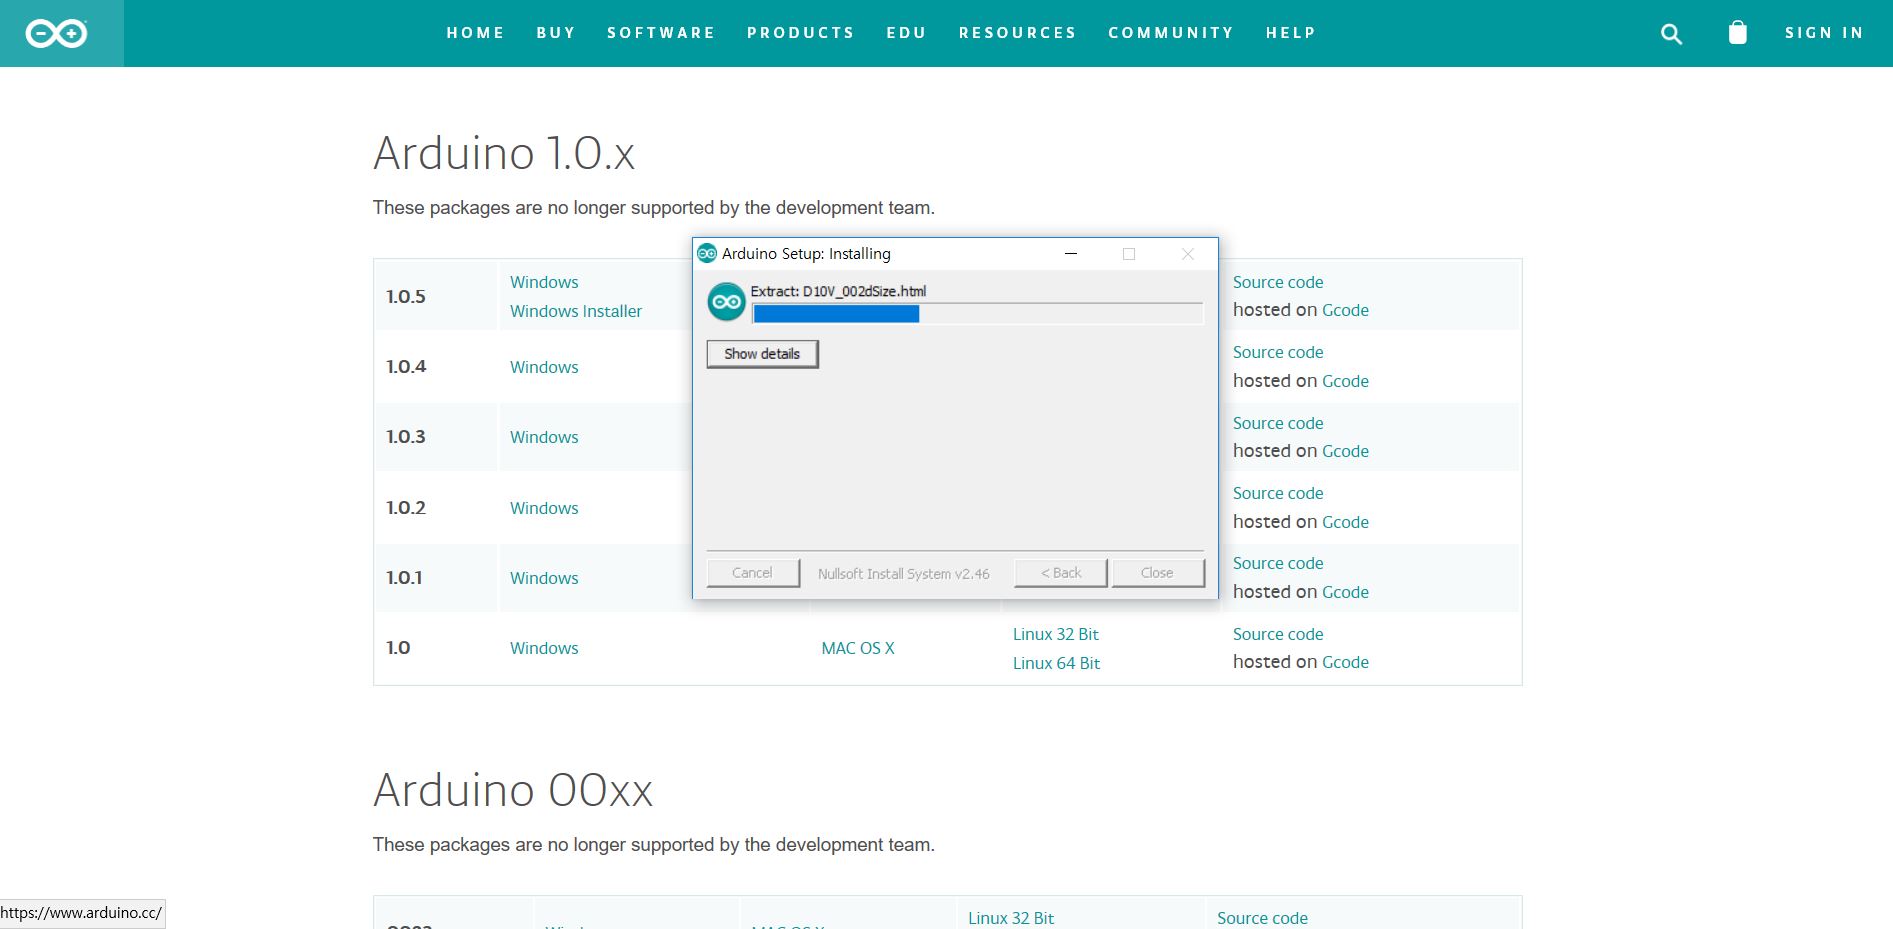
Task: Click the https://www.arduino.cc/ status bar URL
Action: (81, 913)
